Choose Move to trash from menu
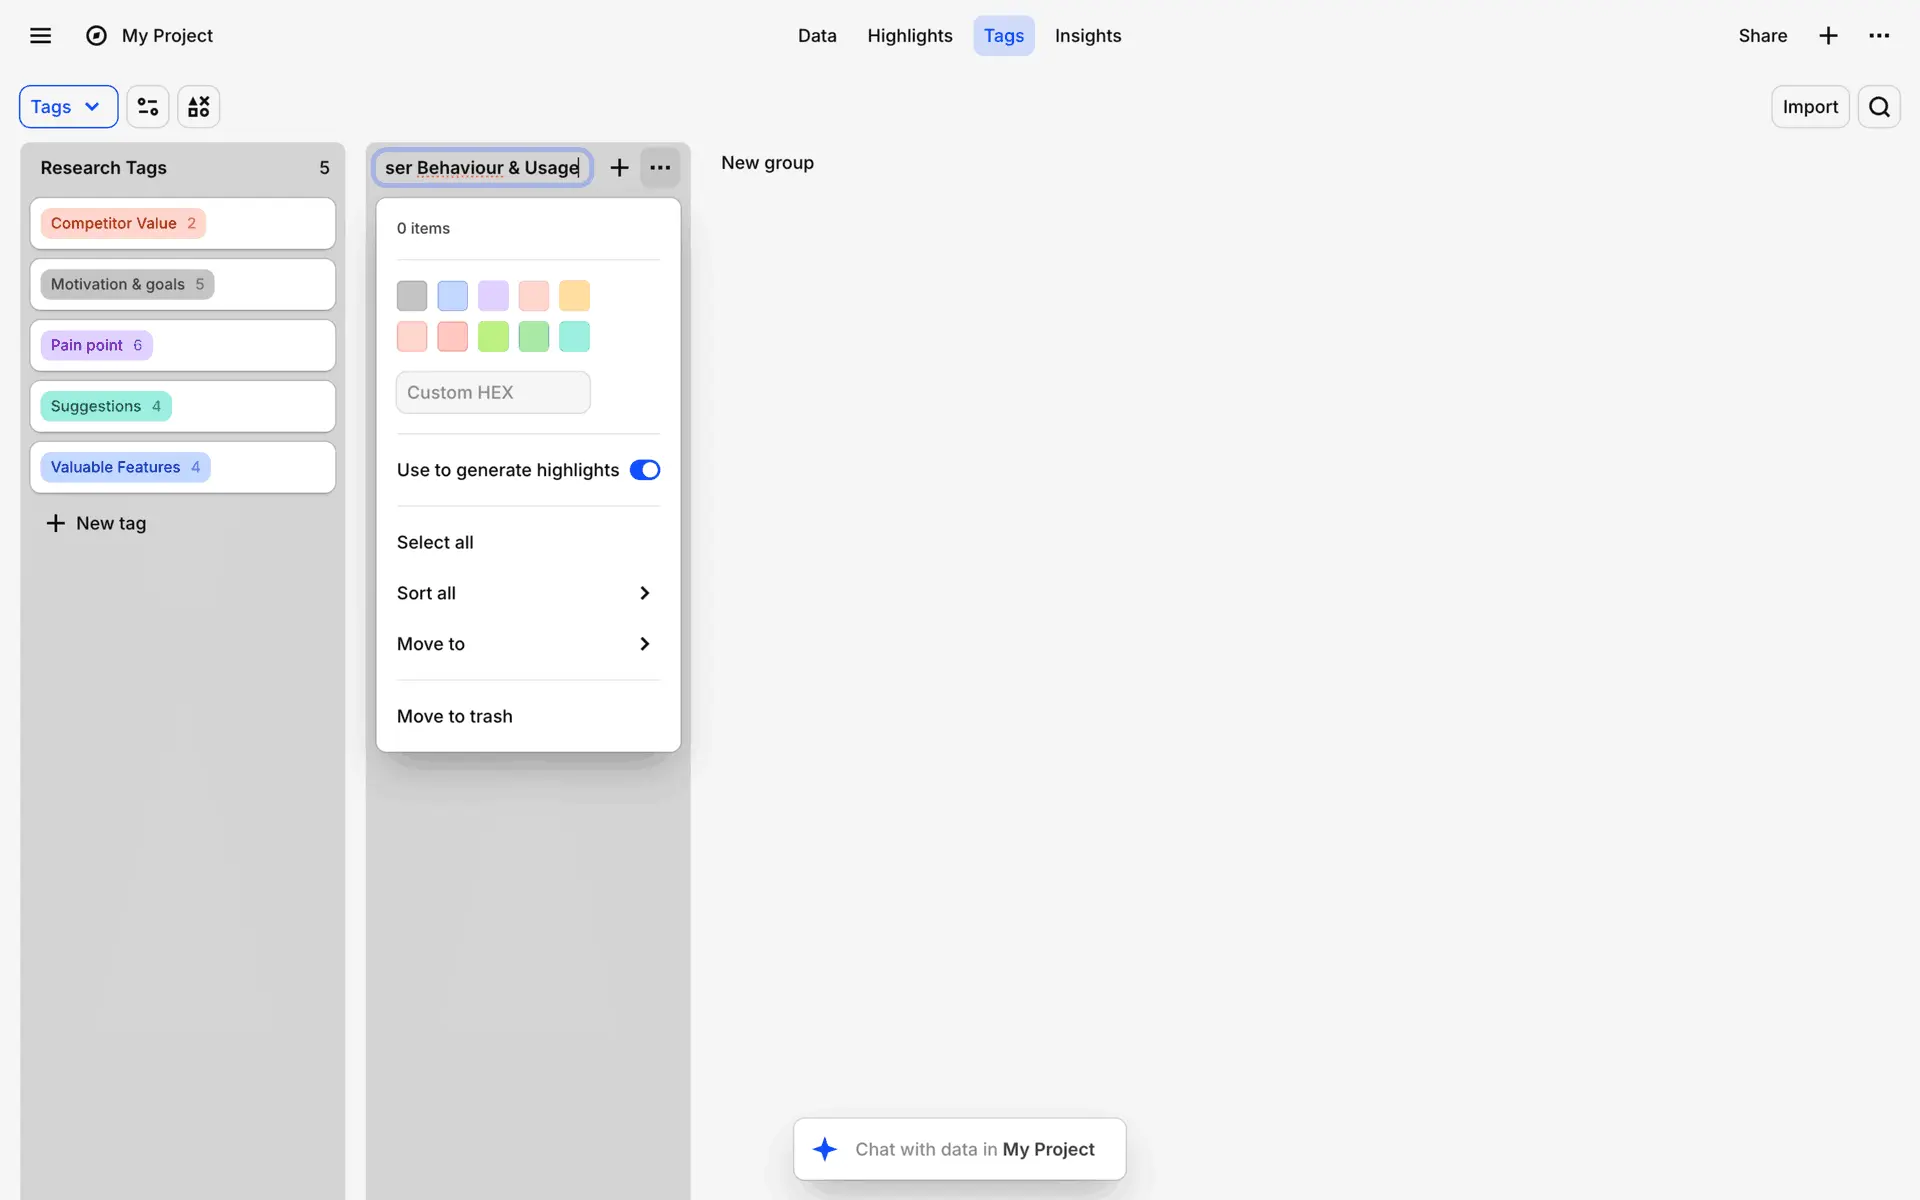1920x1200 pixels. point(455,716)
